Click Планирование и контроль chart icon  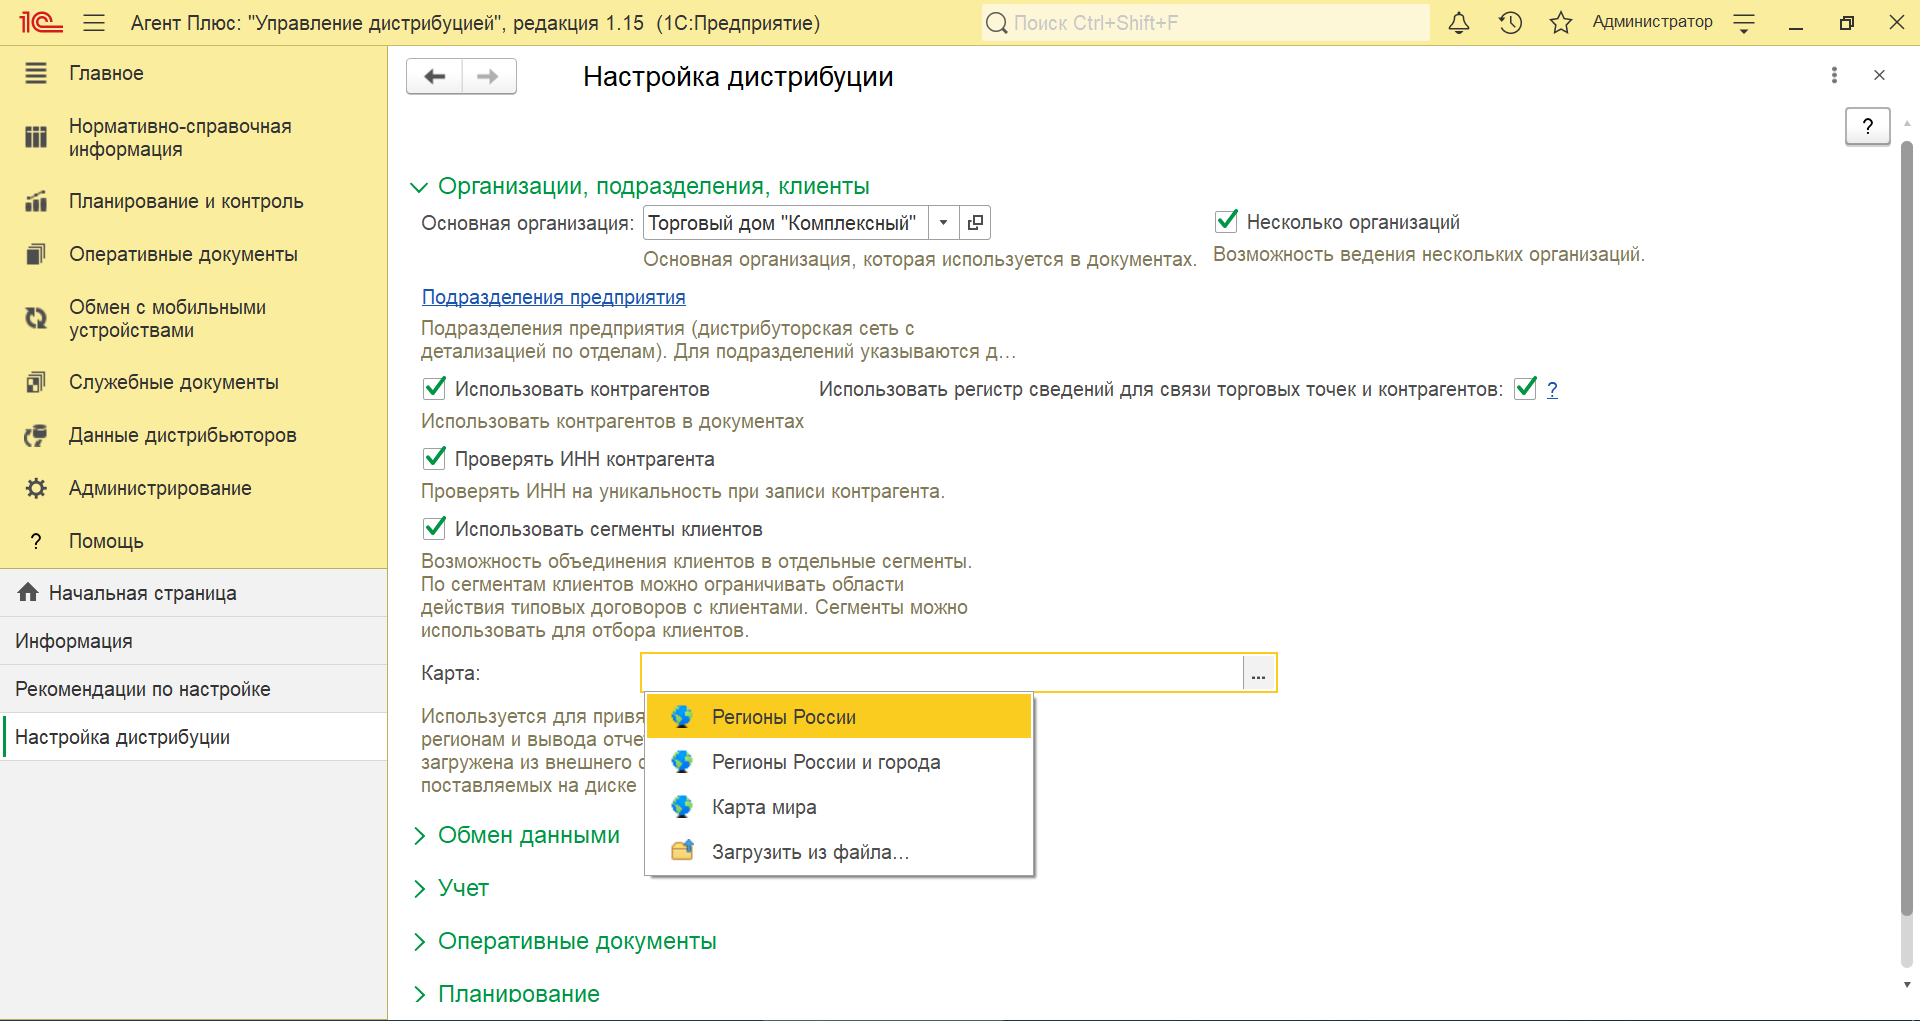[x=36, y=201]
